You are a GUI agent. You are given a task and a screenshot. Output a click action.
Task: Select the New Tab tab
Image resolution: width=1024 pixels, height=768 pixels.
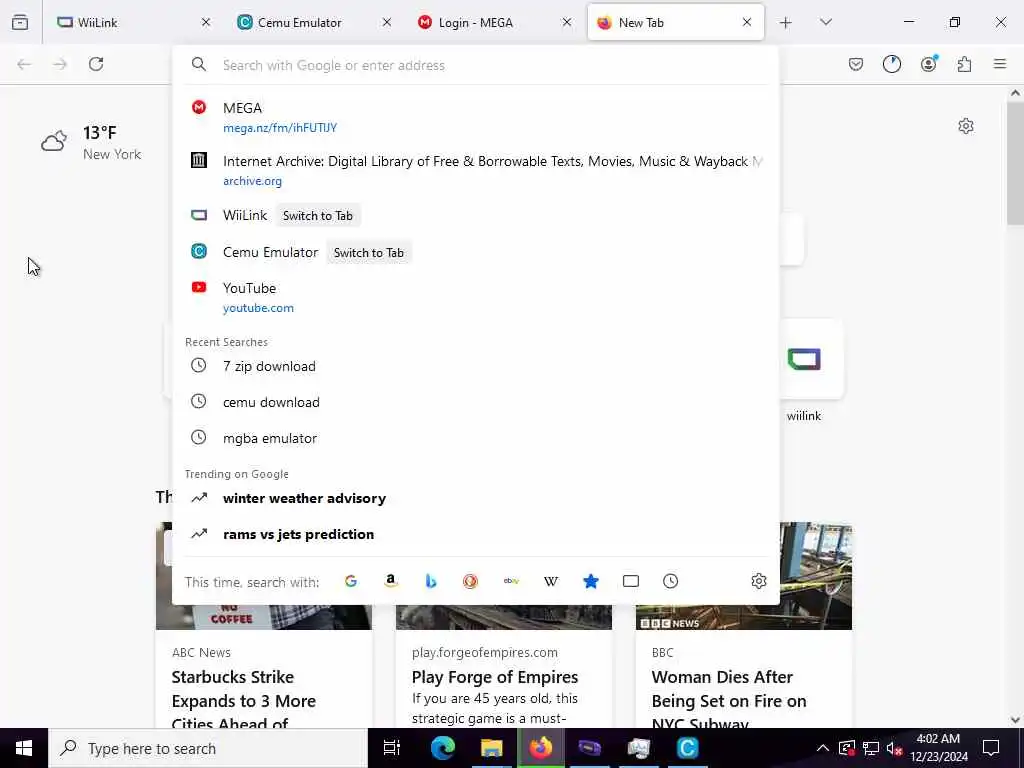(676, 22)
